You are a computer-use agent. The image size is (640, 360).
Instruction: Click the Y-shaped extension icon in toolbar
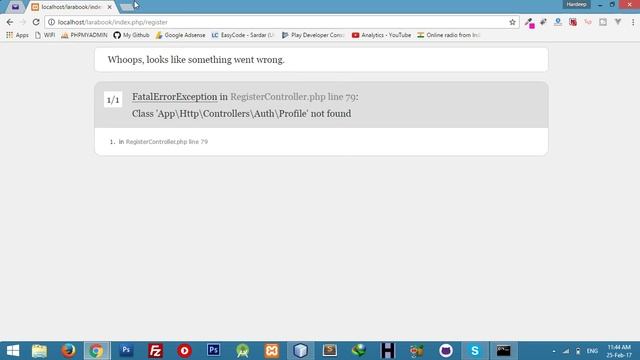pos(618,22)
